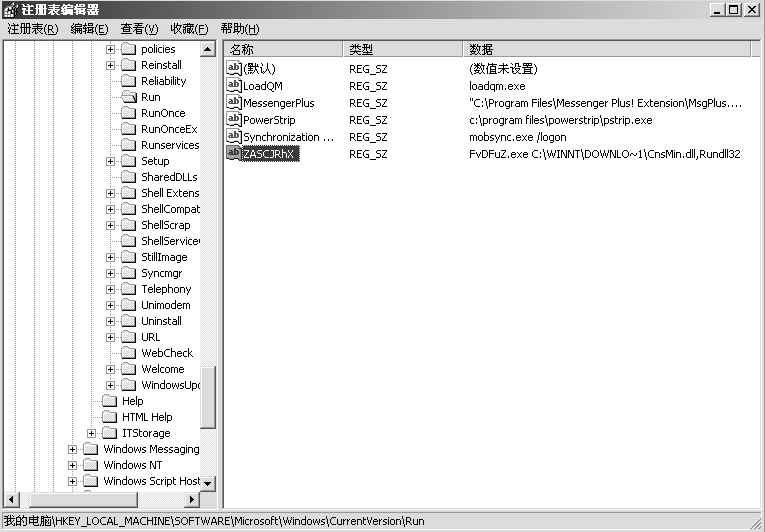Click the Runservices folder icon
Image resolution: width=765 pixels, height=532 pixels.
128,145
